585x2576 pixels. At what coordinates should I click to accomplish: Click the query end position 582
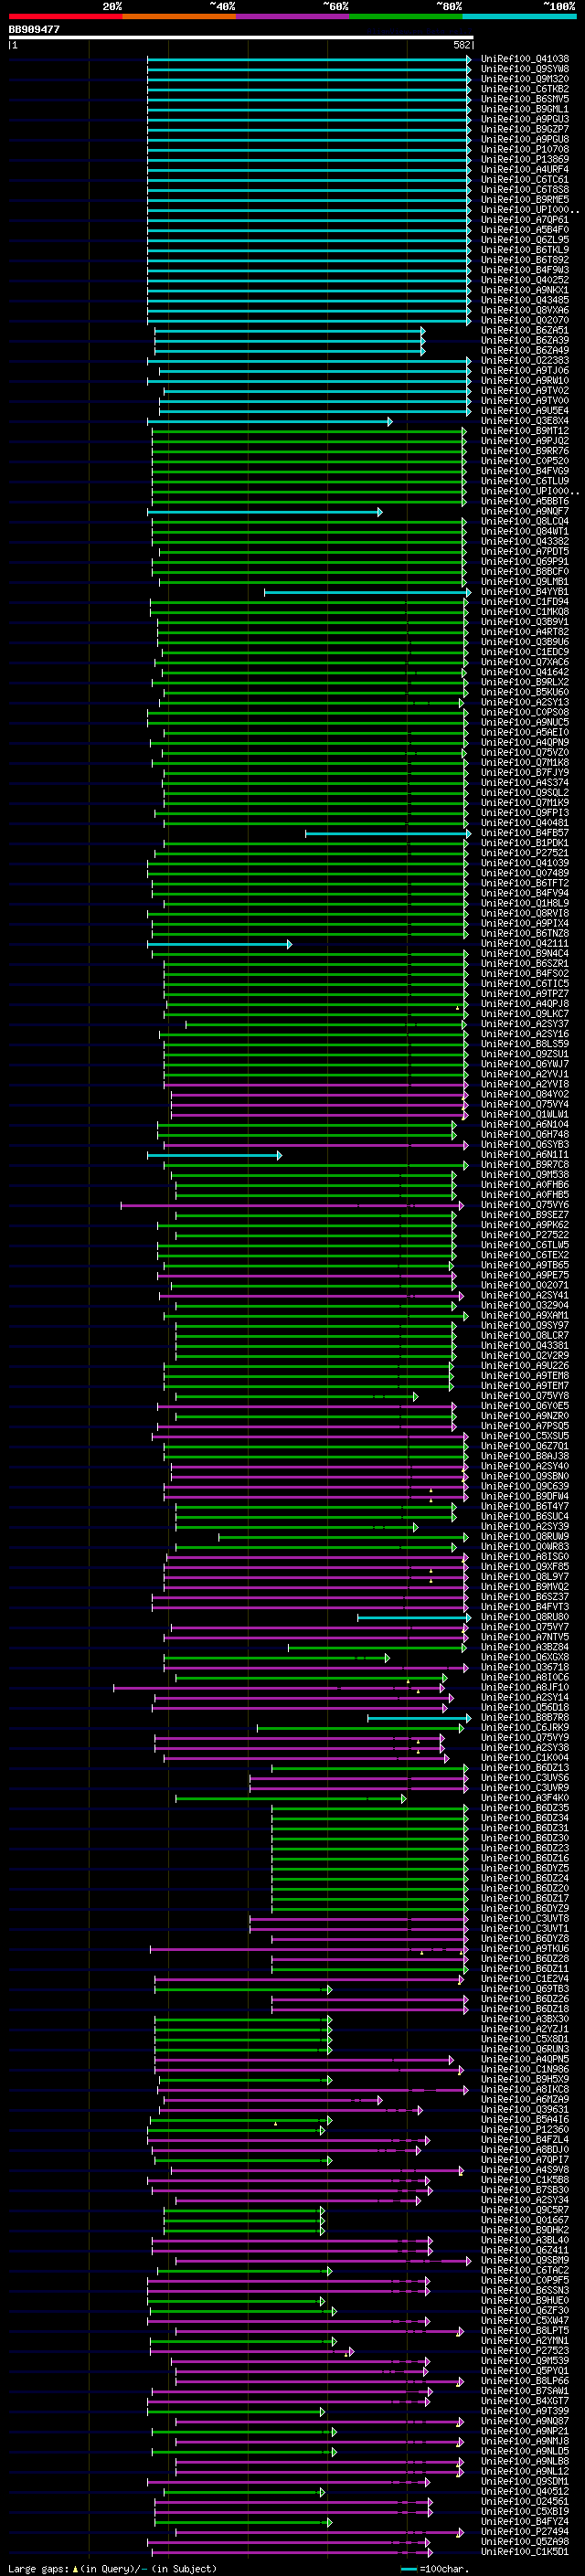pos(462,45)
